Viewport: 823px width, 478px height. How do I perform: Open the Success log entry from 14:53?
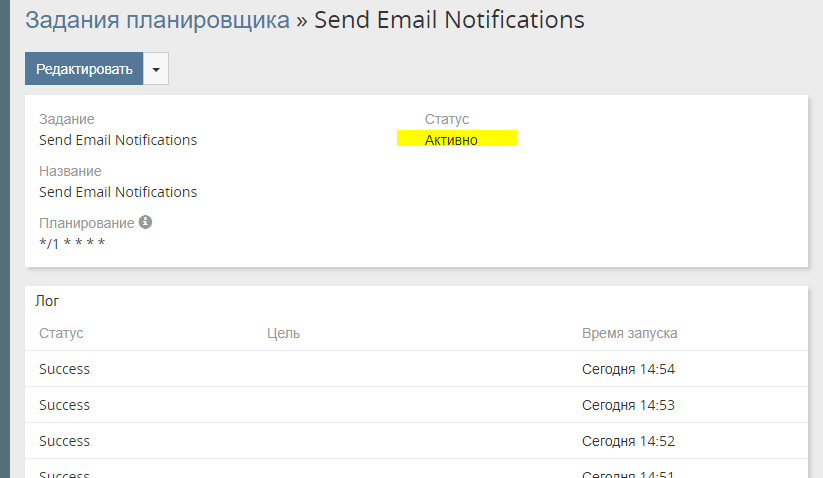click(64, 405)
